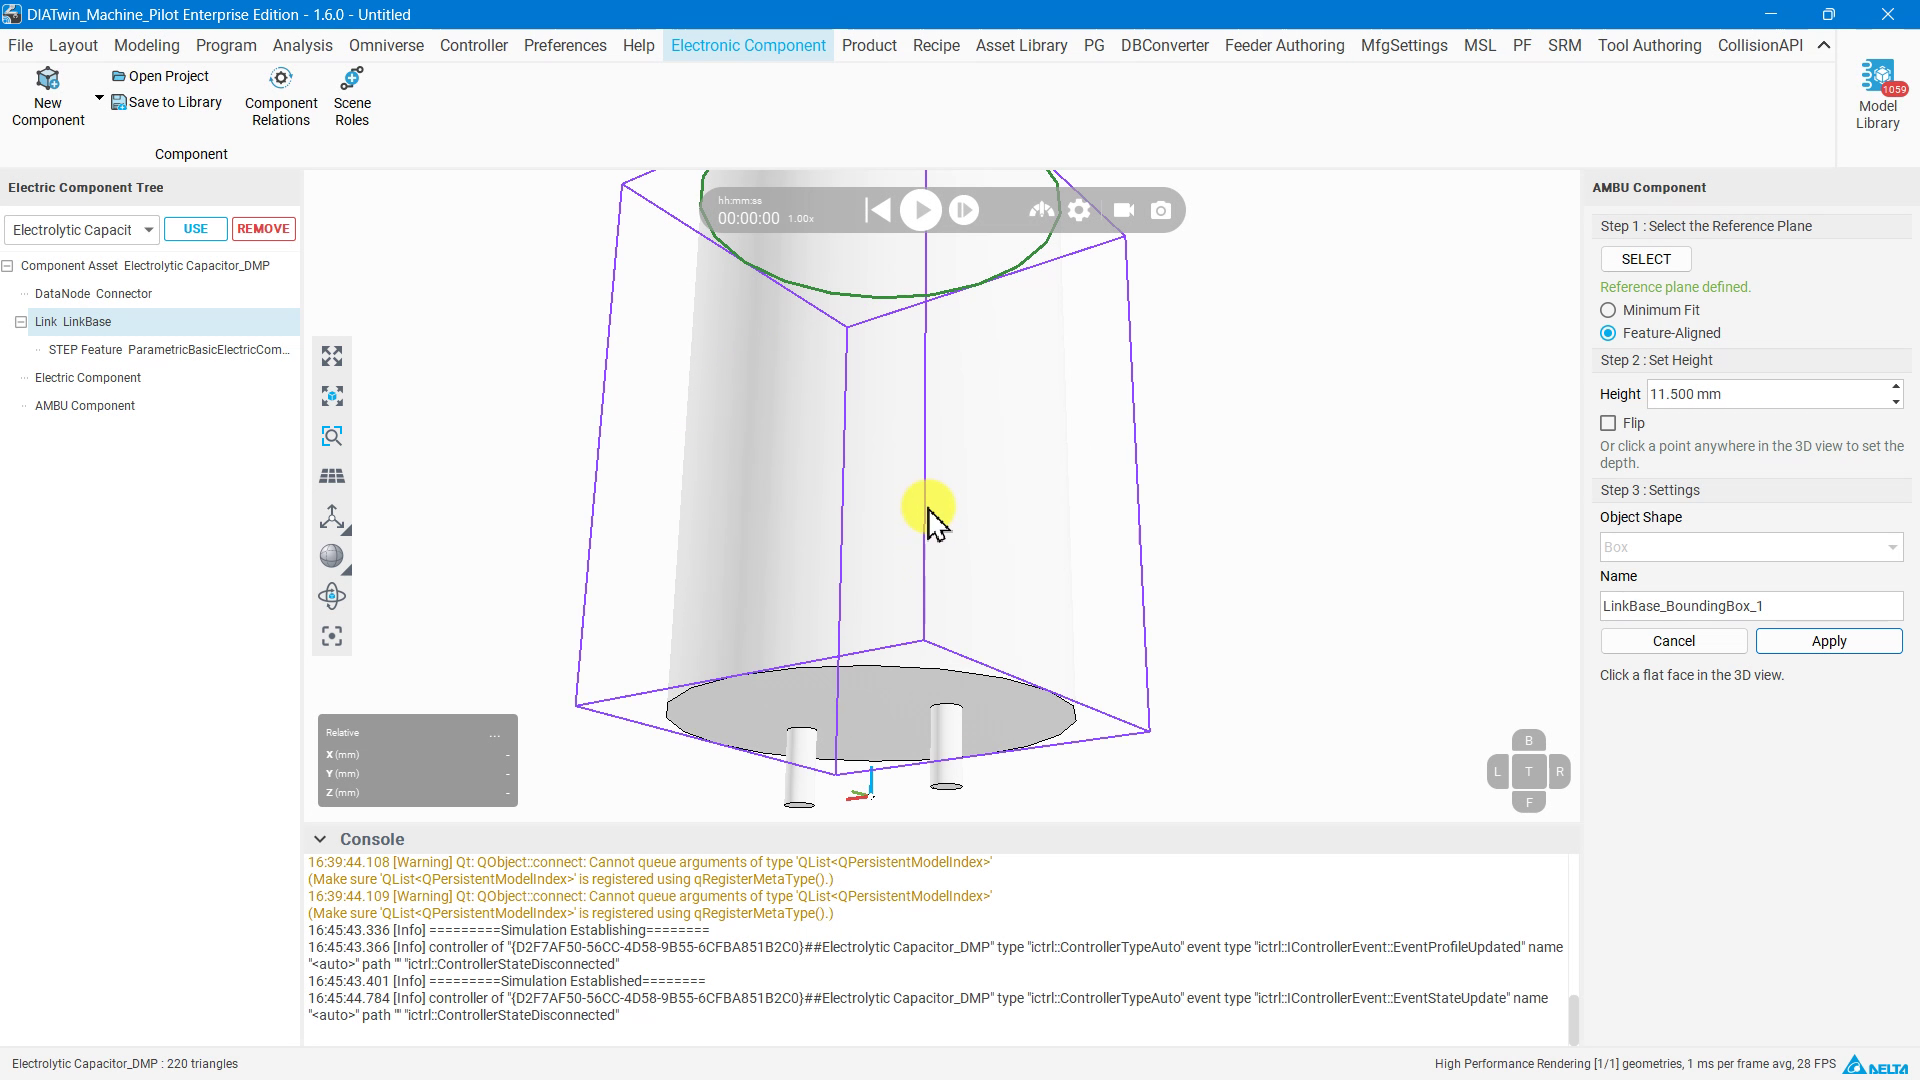The width and height of the screenshot is (1920, 1080).
Task: Click SELECT for the reference plane
Action: click(1646, 259)
